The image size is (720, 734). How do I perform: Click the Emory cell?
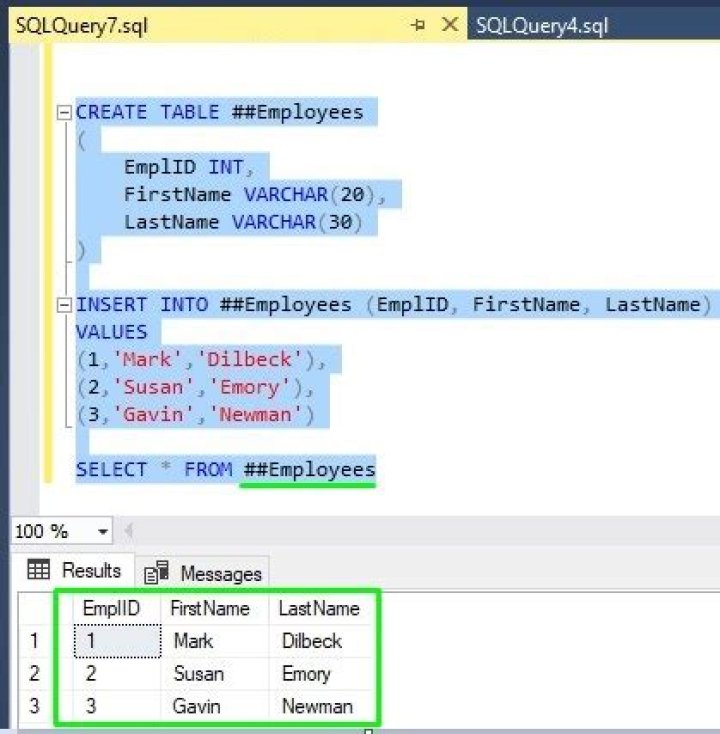[322, 674]
